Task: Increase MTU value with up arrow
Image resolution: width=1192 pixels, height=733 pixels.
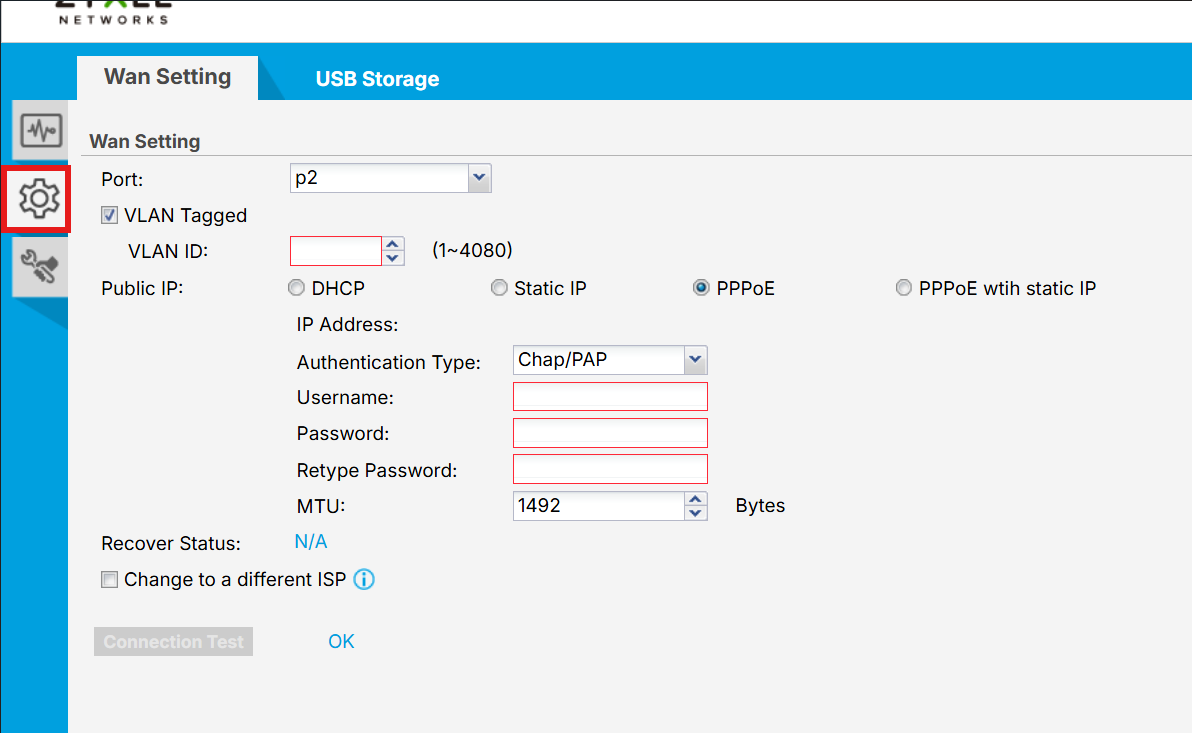Action: click(696, 499)
